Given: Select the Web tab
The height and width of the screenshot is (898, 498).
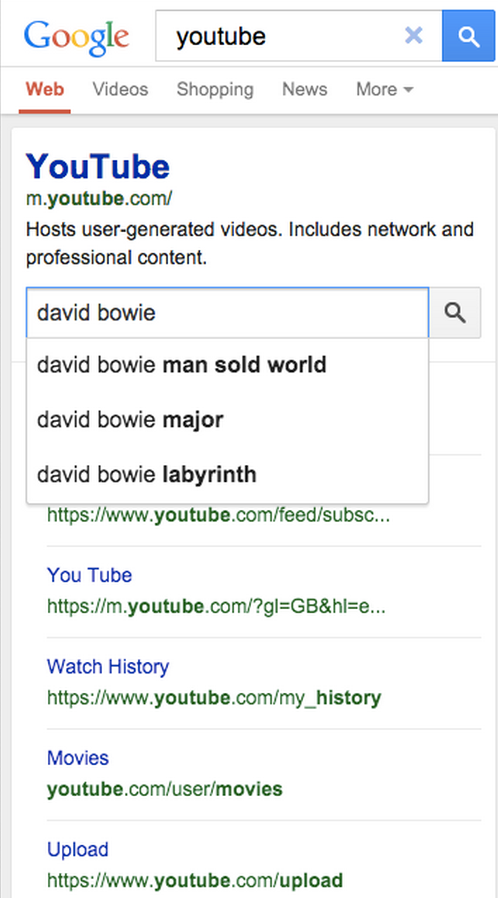Looking at the screenshot, I should (45, 89).
